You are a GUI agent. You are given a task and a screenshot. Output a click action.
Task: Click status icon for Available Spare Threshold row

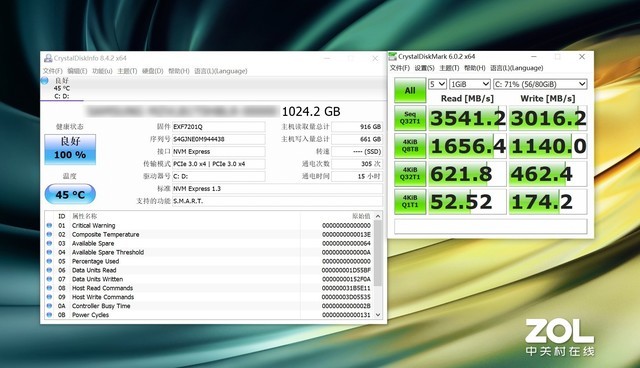tap(49, 252)
